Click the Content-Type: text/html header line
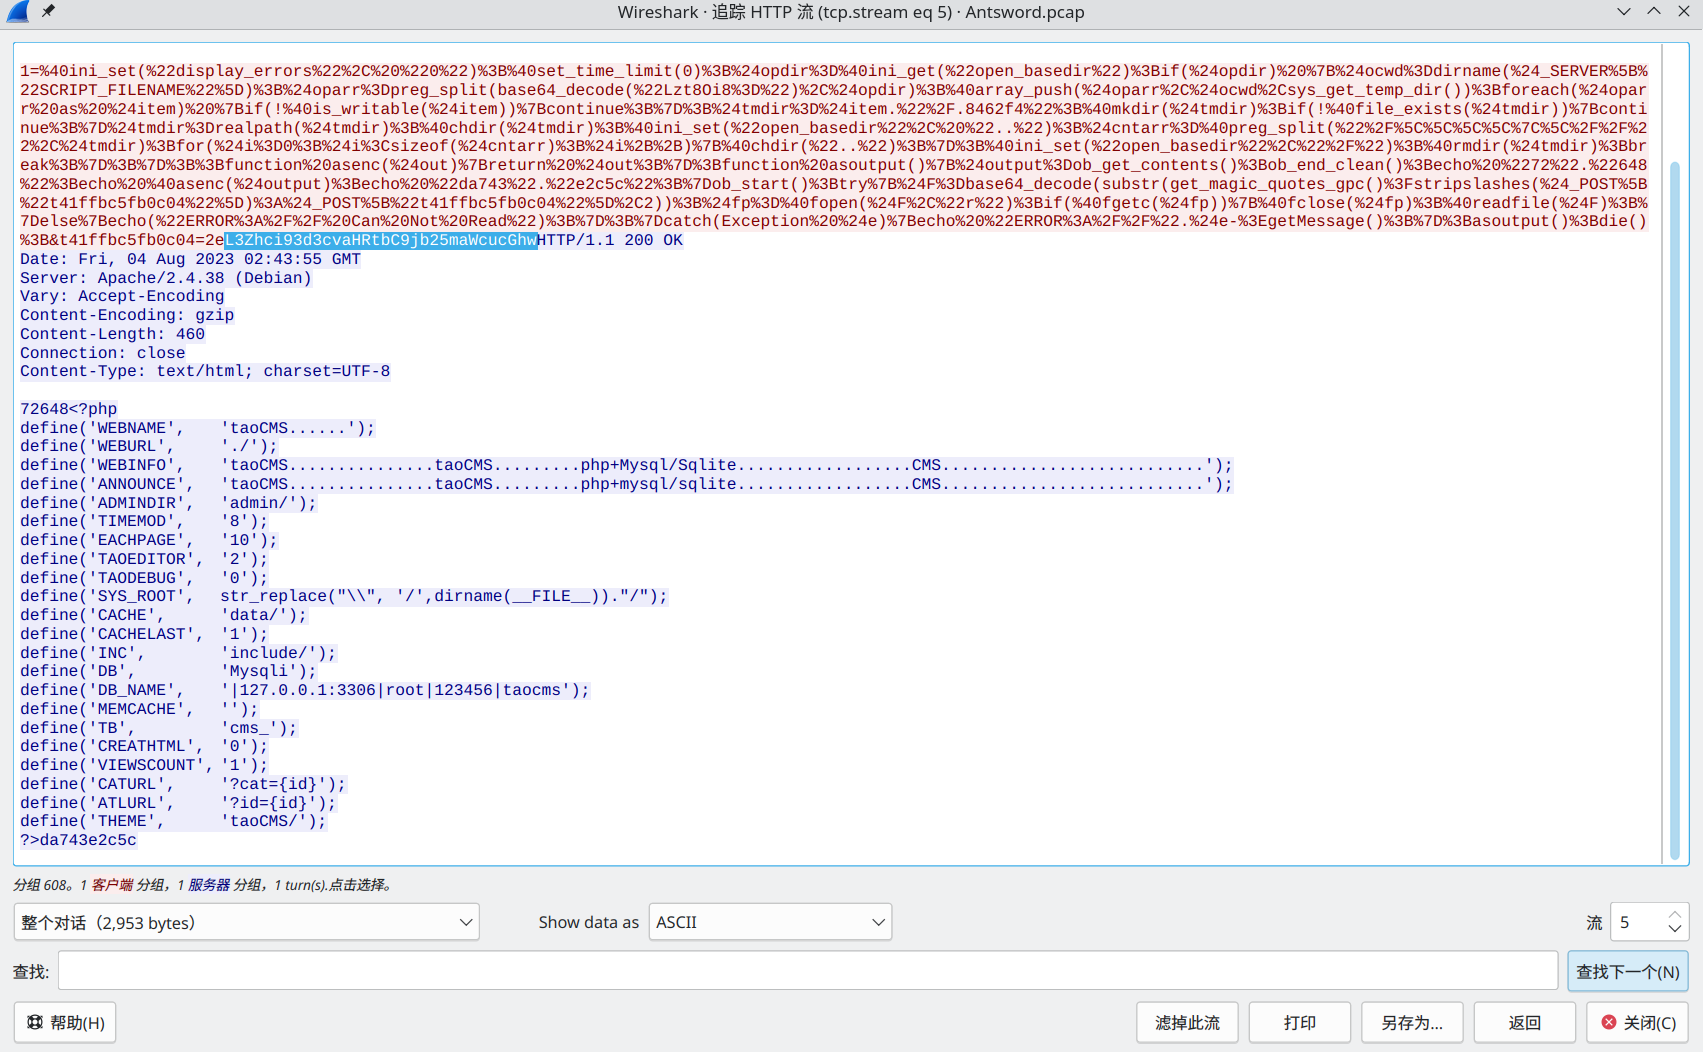 click(x=205, y=371)
